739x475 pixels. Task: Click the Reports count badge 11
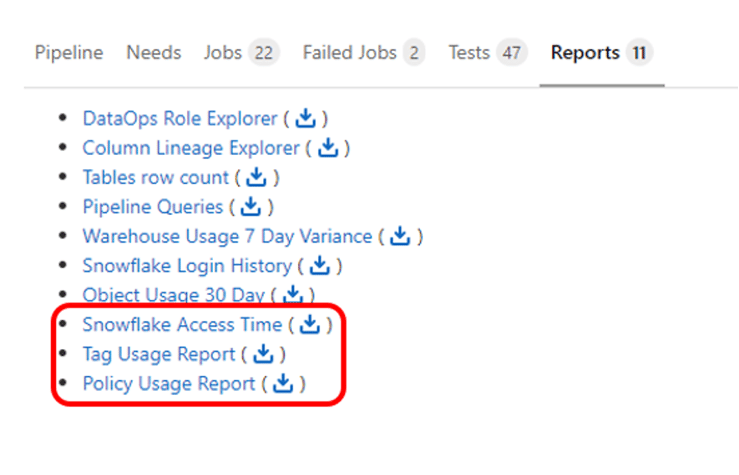pyautogui.click(x=639, y=52)
